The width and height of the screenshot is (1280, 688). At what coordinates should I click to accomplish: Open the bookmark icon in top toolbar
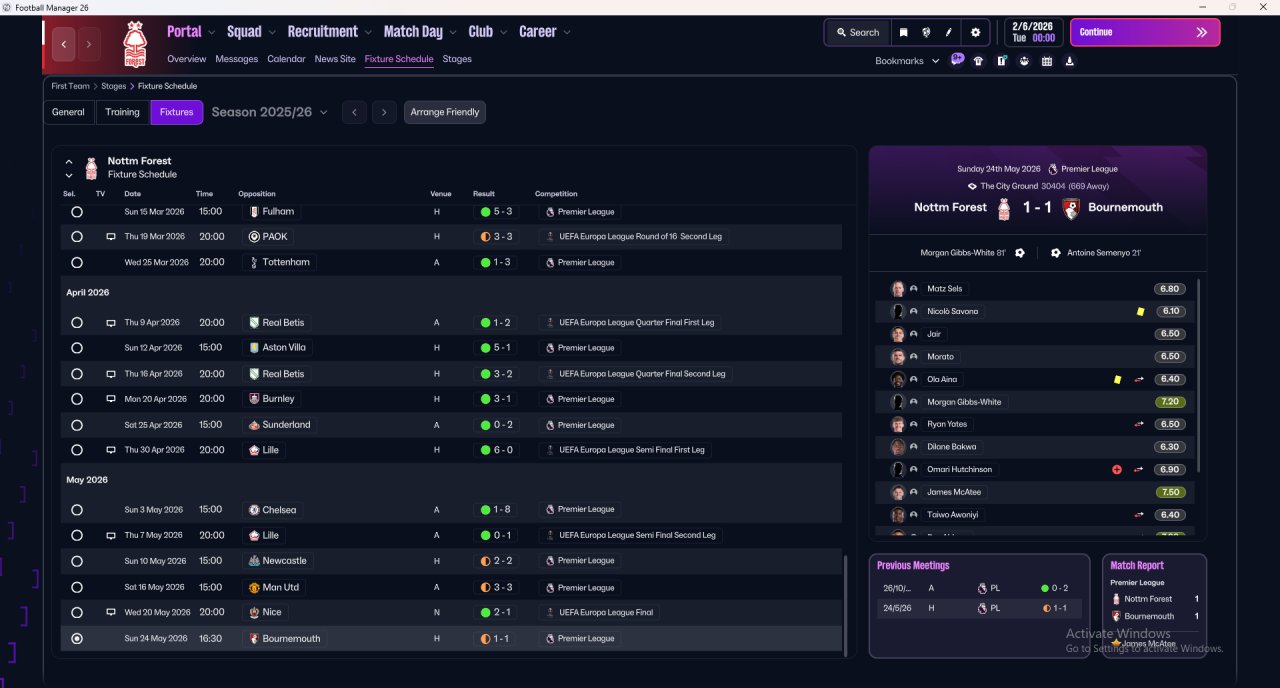click(x=903, y=32)
